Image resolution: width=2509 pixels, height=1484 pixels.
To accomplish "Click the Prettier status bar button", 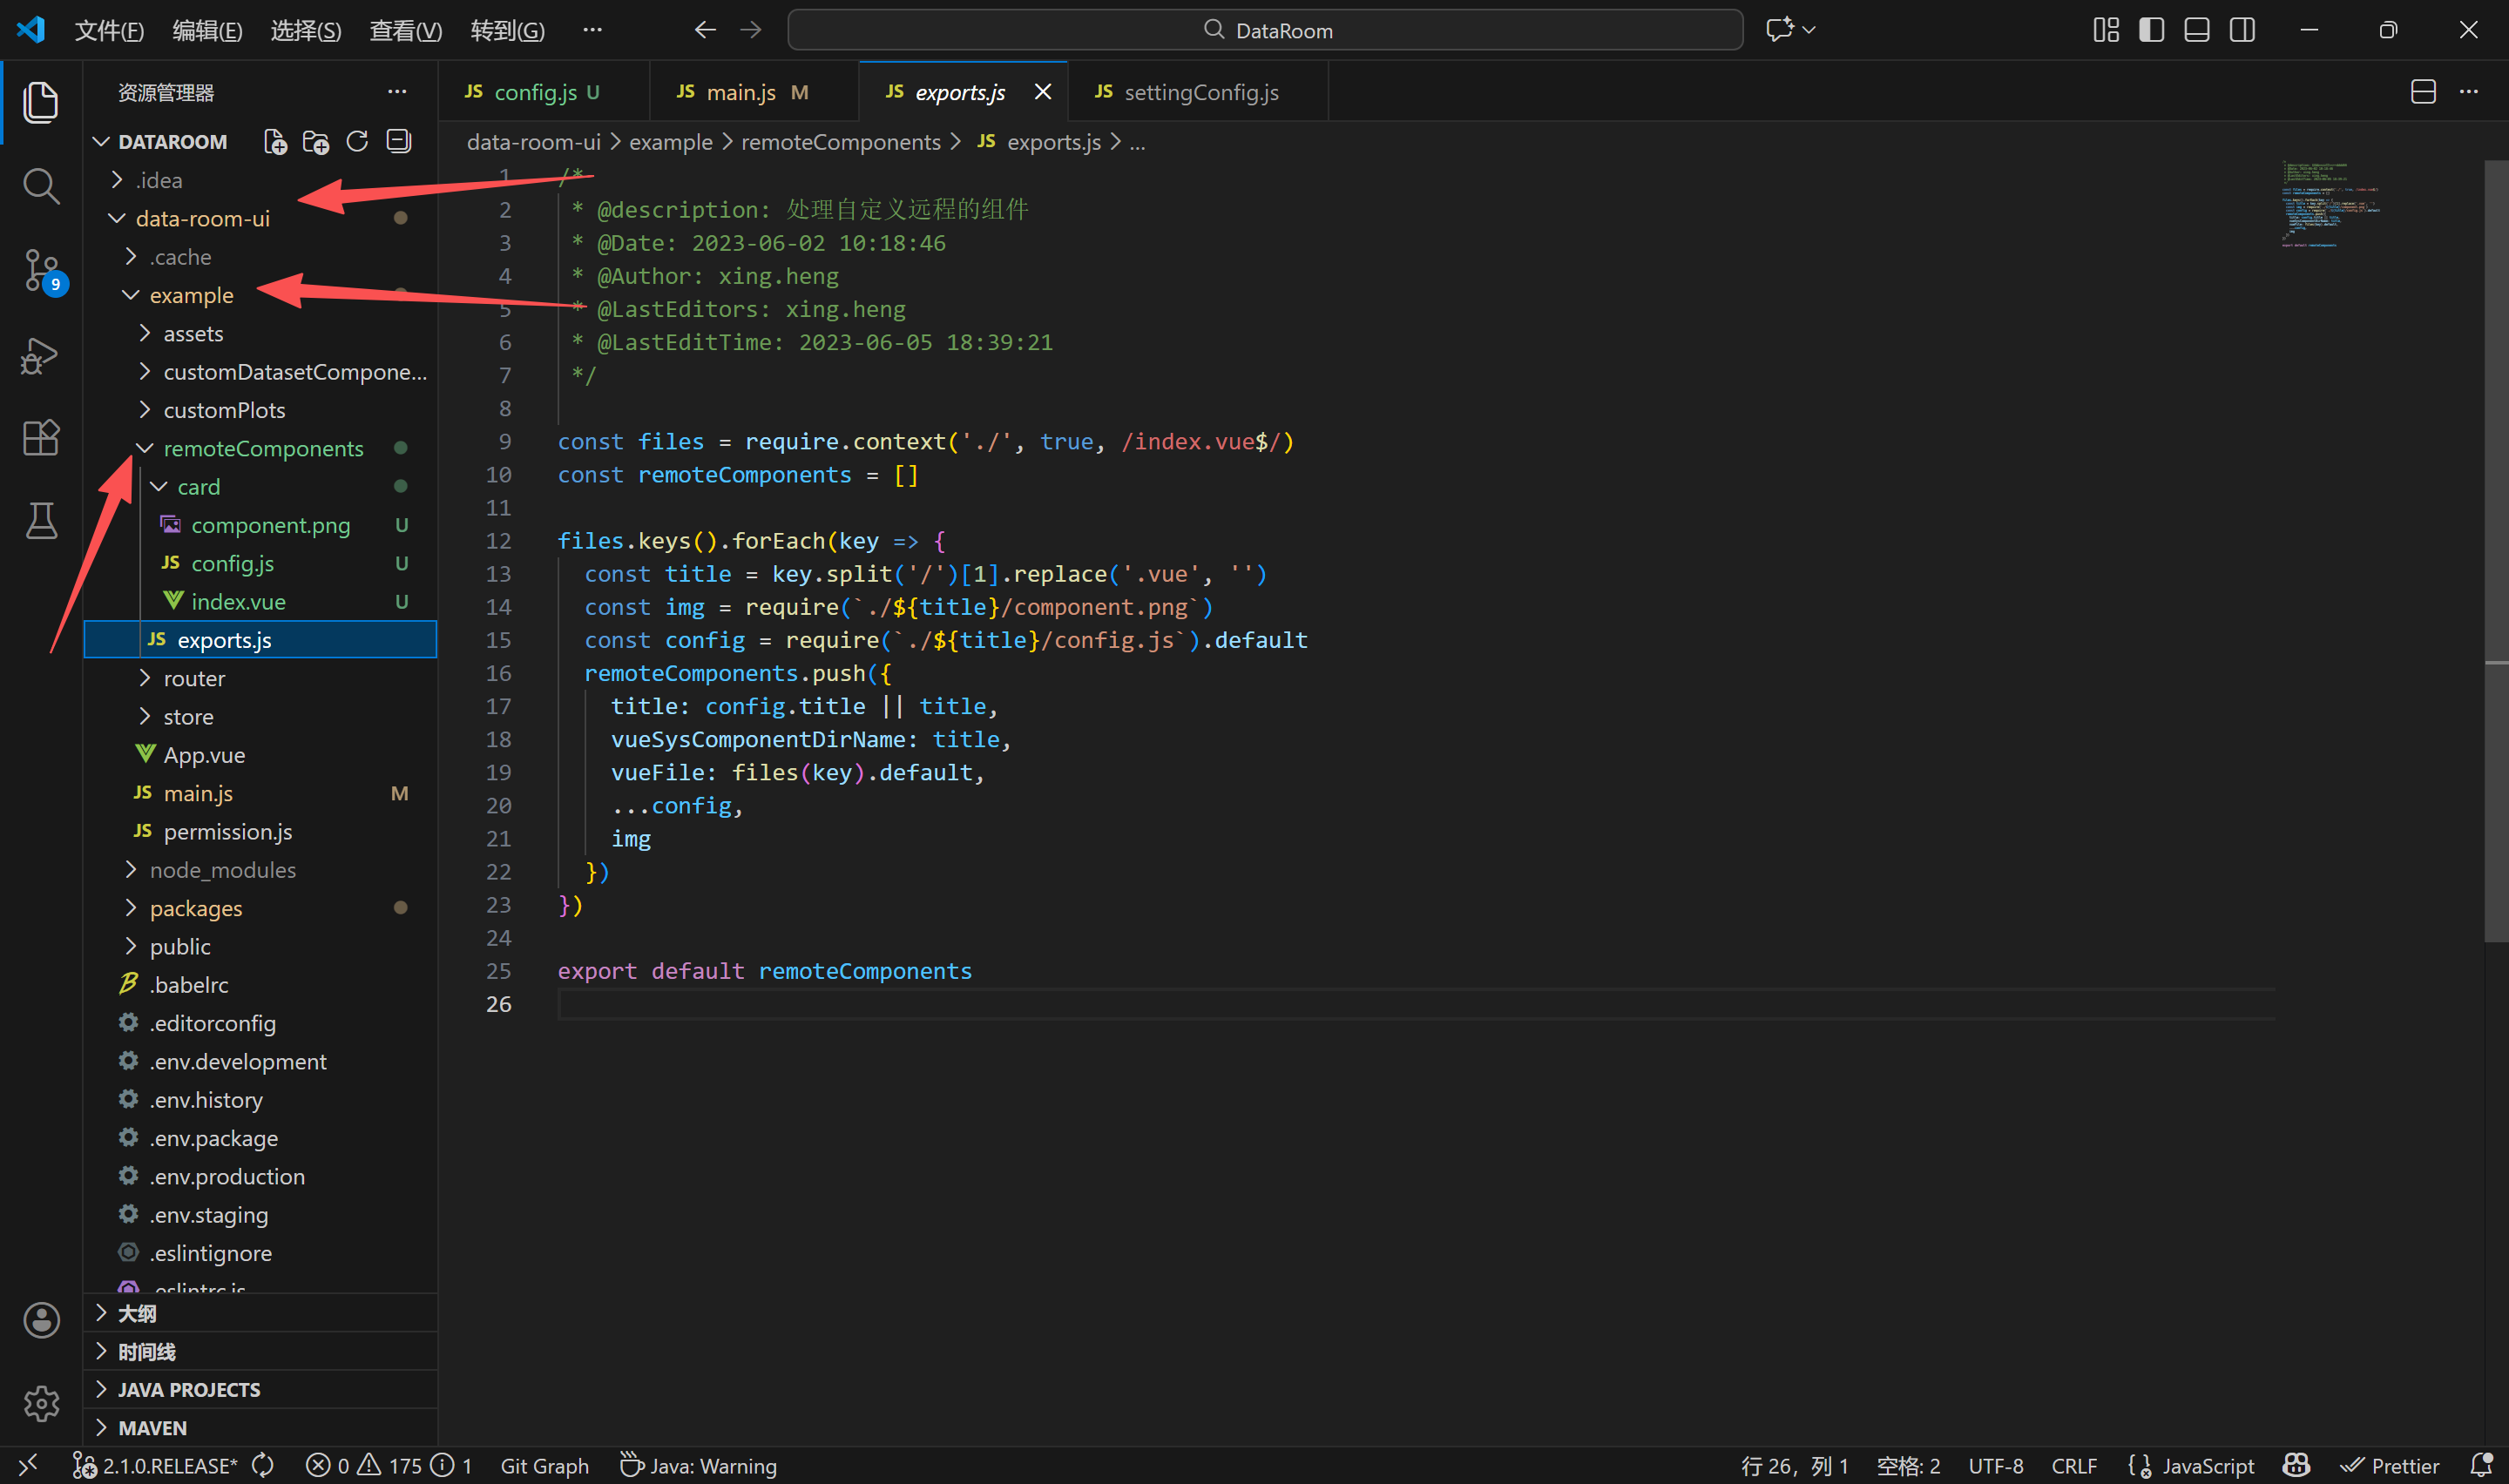I will click(2391, 1465).
